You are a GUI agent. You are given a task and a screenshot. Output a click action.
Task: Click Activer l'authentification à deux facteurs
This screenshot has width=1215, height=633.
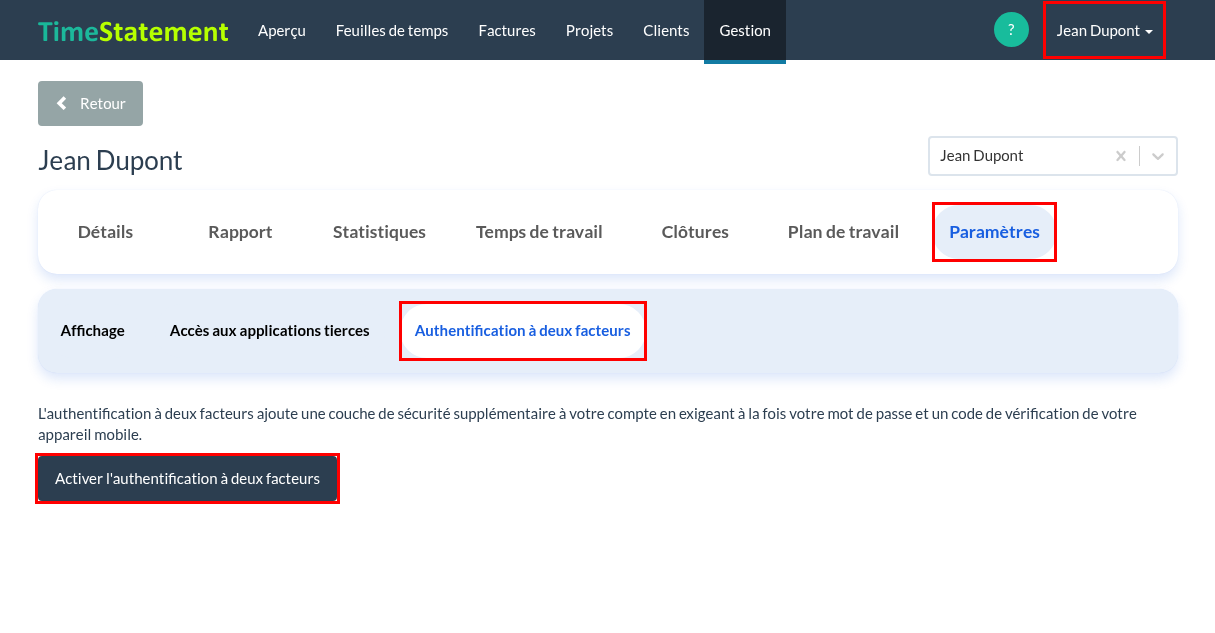187,479
